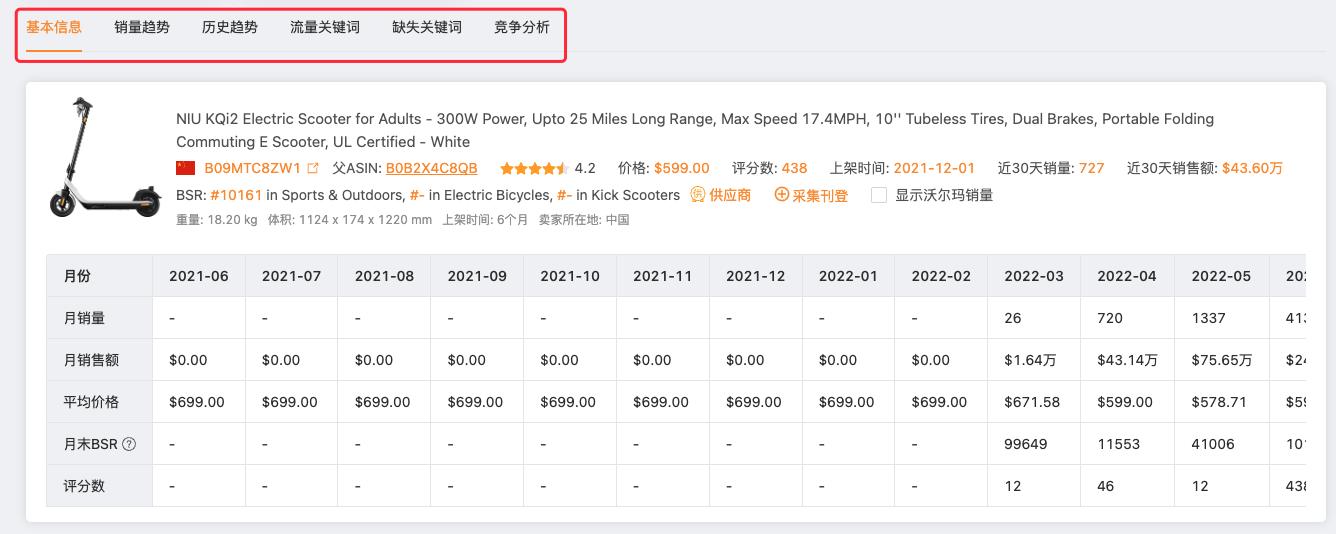Click the weight text 18.20 kg
This screenshot has width=1336, height=534.
231,220
